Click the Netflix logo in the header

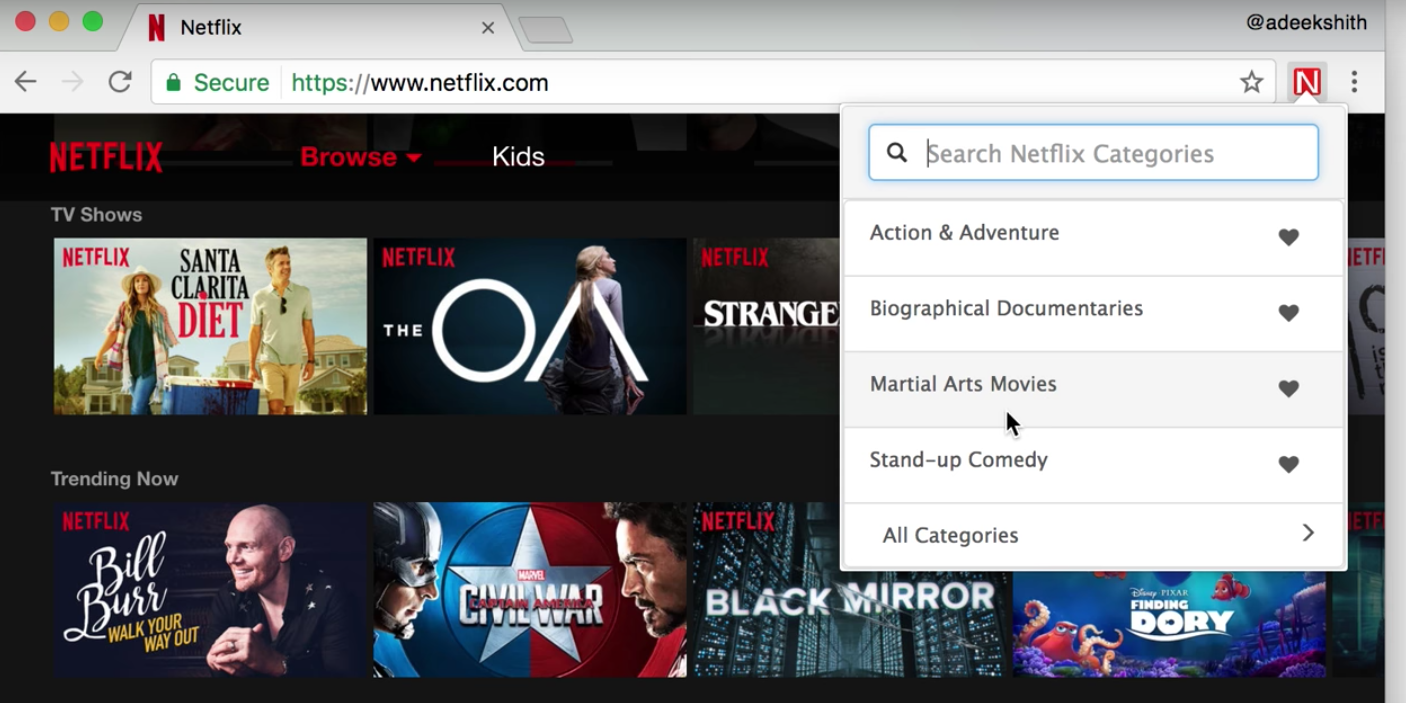(x=106, y=157)
